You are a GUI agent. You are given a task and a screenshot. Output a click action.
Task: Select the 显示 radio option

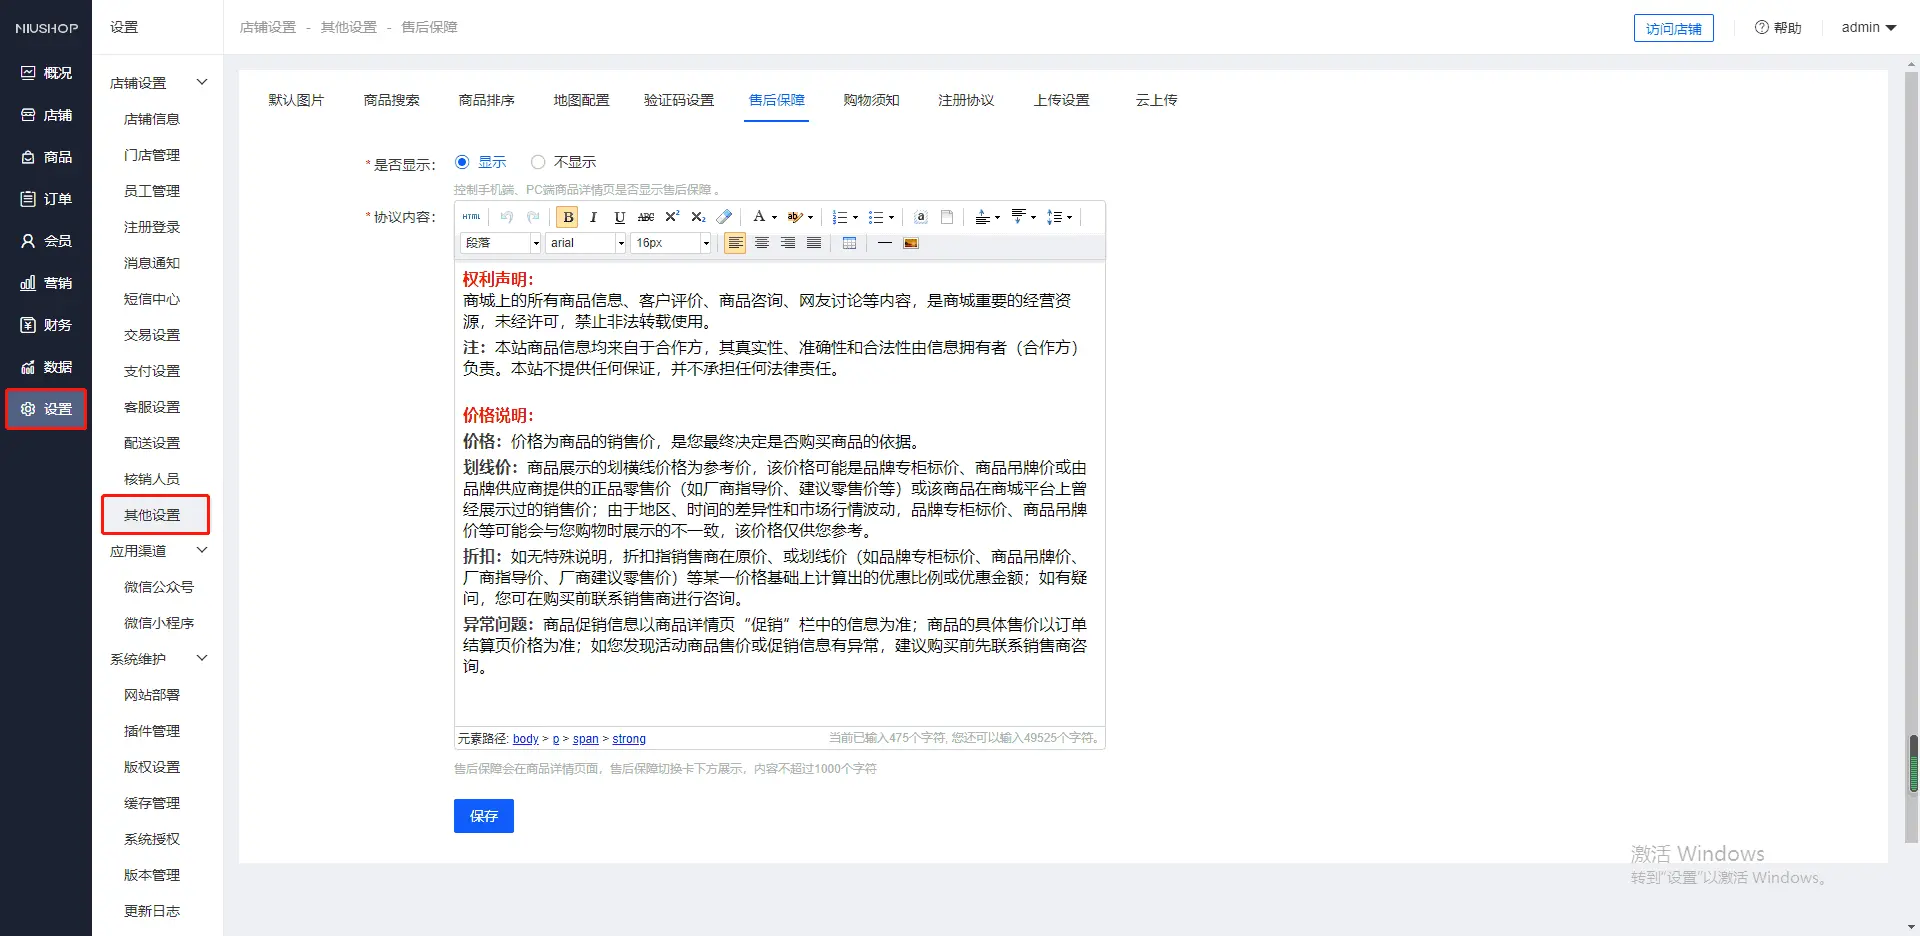click(462, 162)
